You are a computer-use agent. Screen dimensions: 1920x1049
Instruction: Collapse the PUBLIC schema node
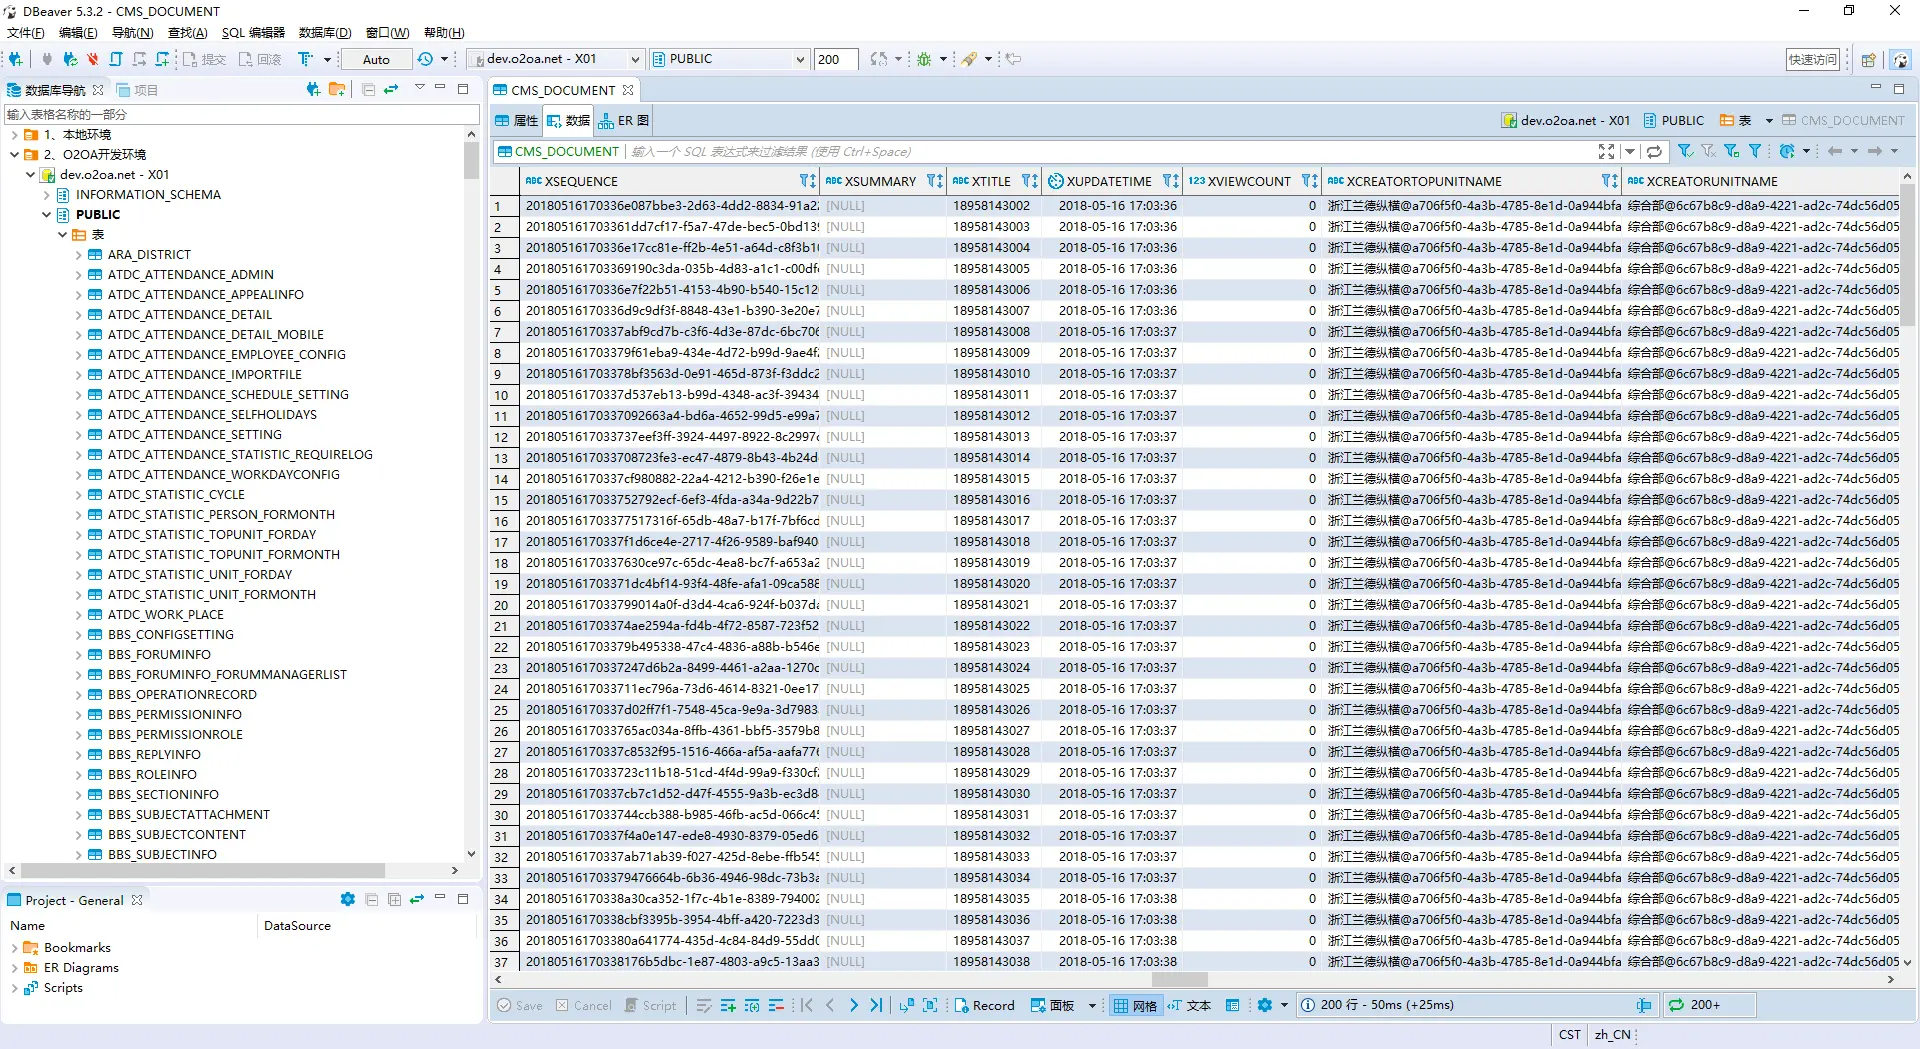tap(46, 214)
